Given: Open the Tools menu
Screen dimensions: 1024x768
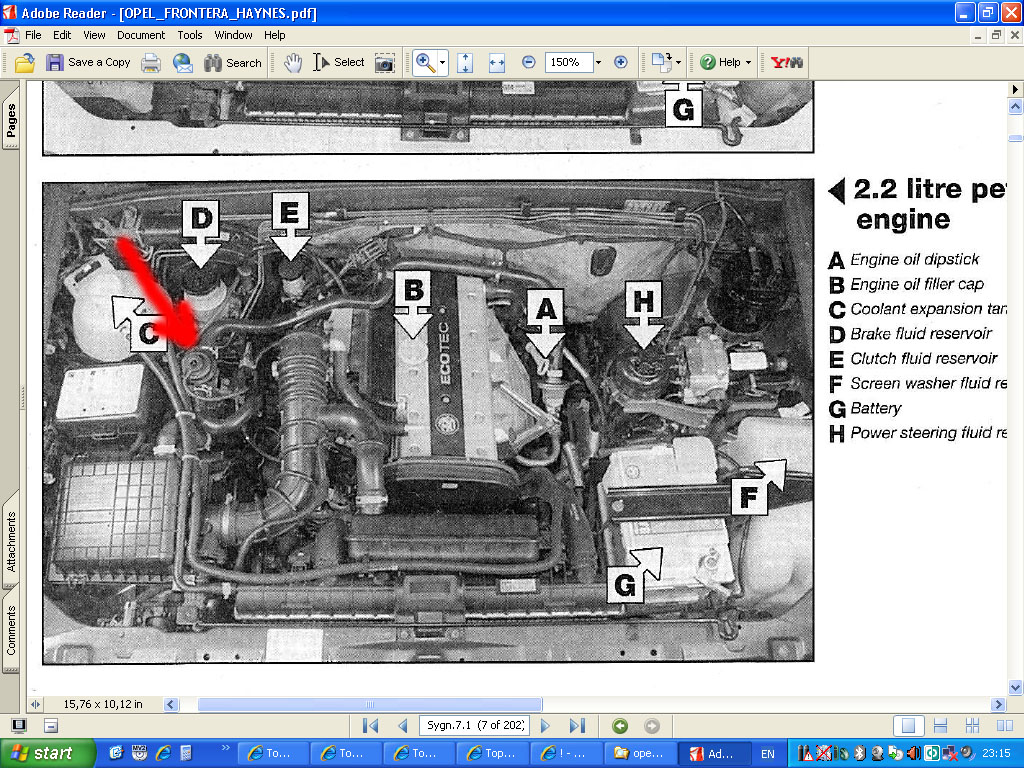Looking at the screenshot, I should pos(190,35).
